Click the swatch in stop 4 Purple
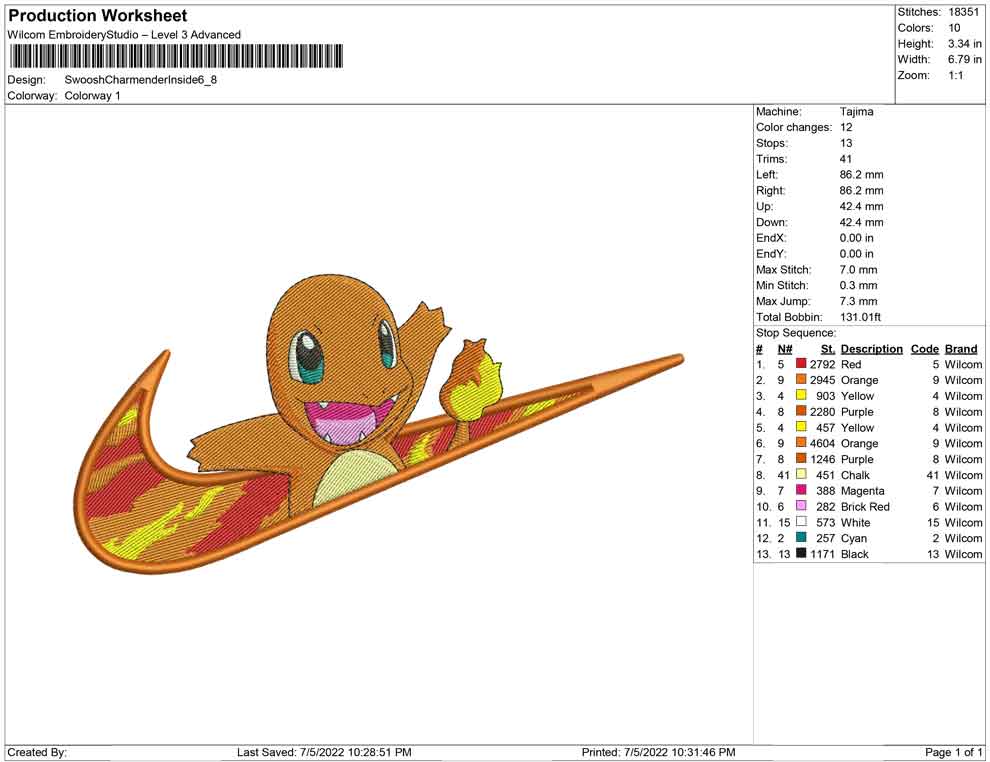This screenshot has width=990, height=762. [801, 411]
